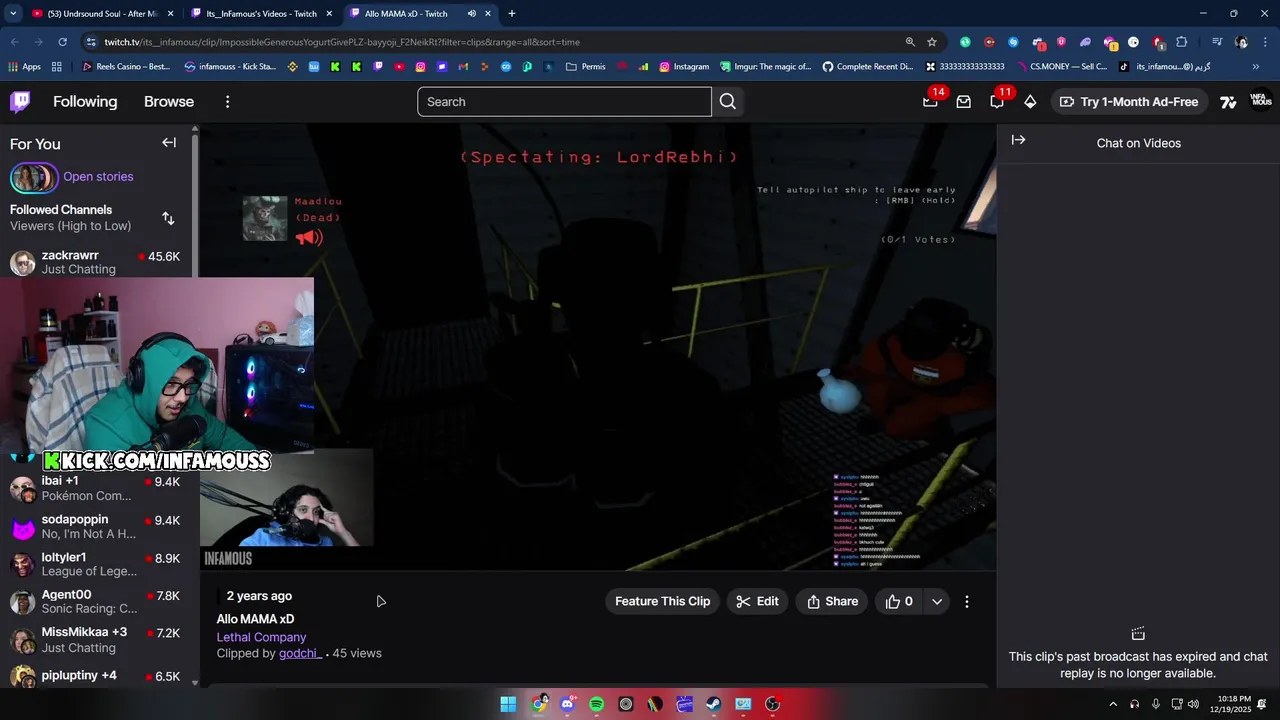Screen dimensions: 1280x720
Task: Open zackrawrr channel
Action: (98, 263)
